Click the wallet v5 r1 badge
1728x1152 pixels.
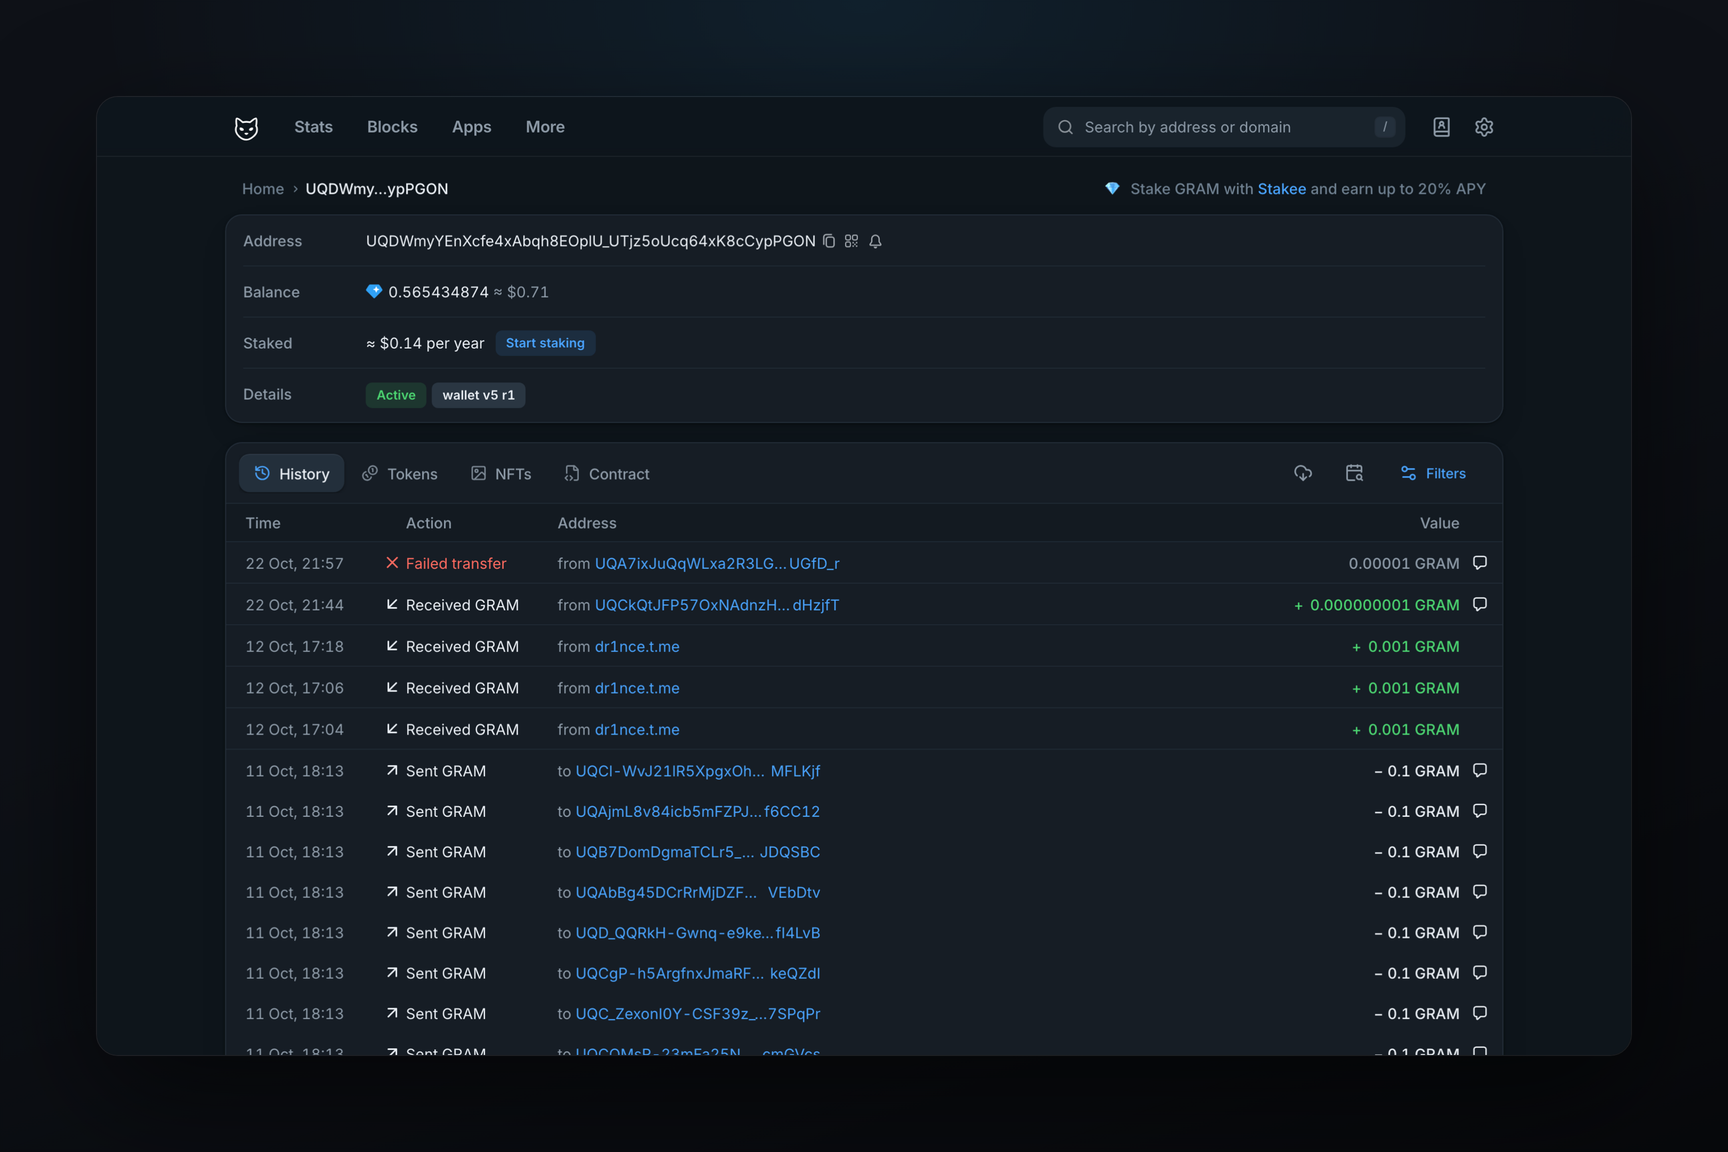(x=478, y=395)
